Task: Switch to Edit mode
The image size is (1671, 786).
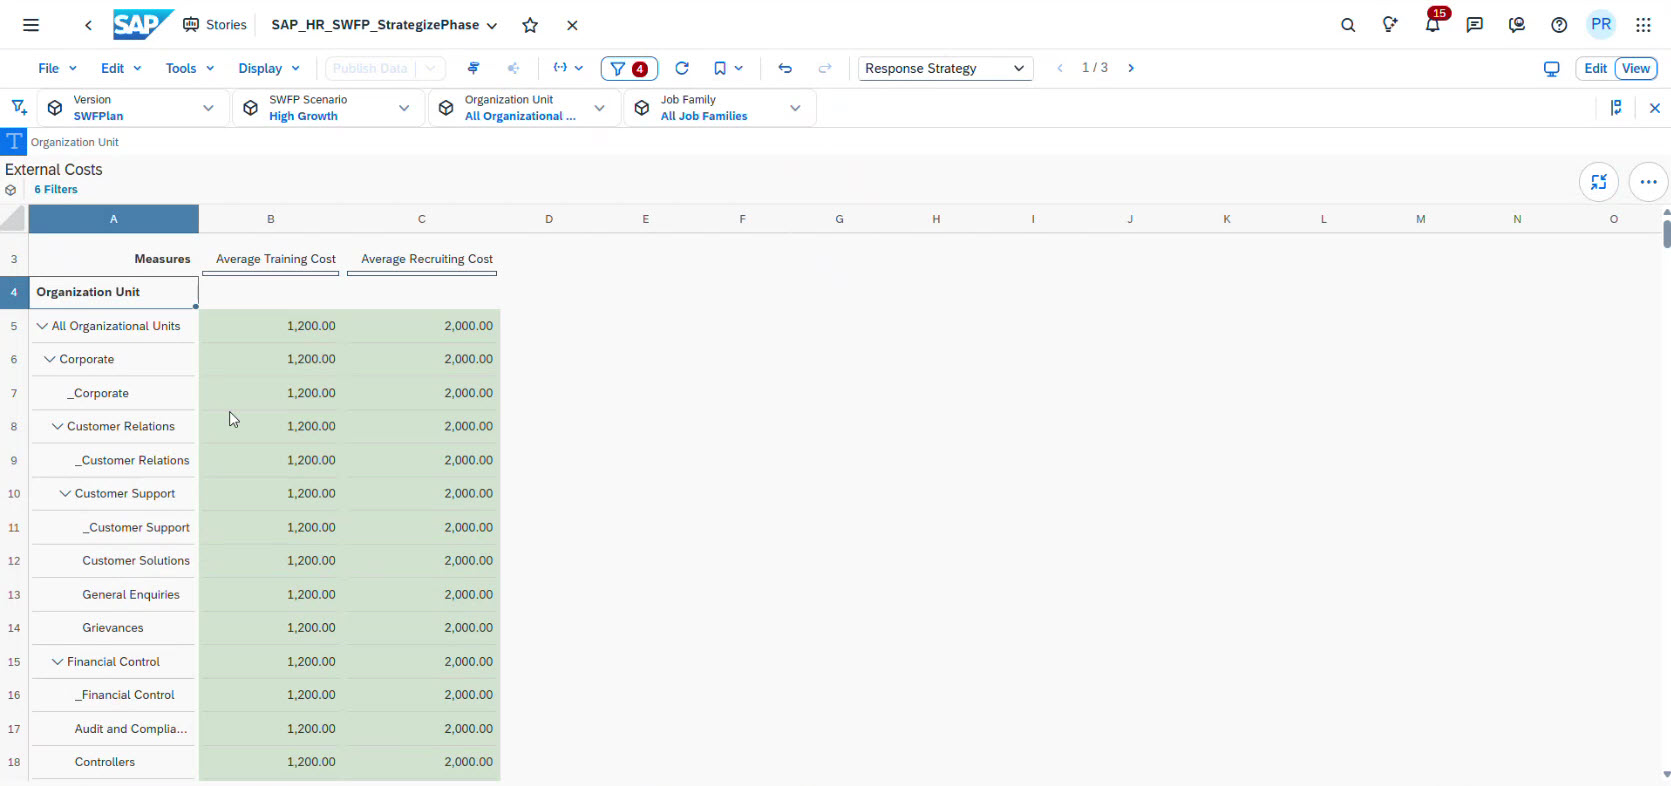Action: 1595,68
